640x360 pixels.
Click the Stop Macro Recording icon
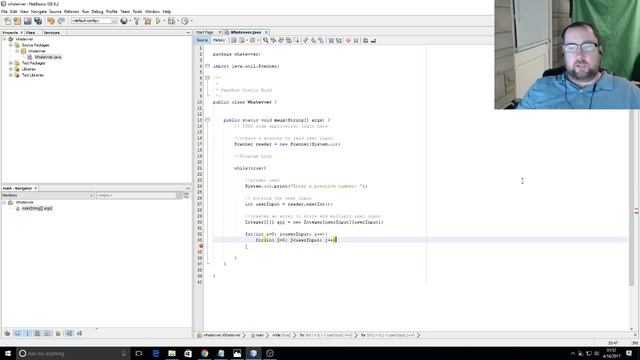coord(356,40)
